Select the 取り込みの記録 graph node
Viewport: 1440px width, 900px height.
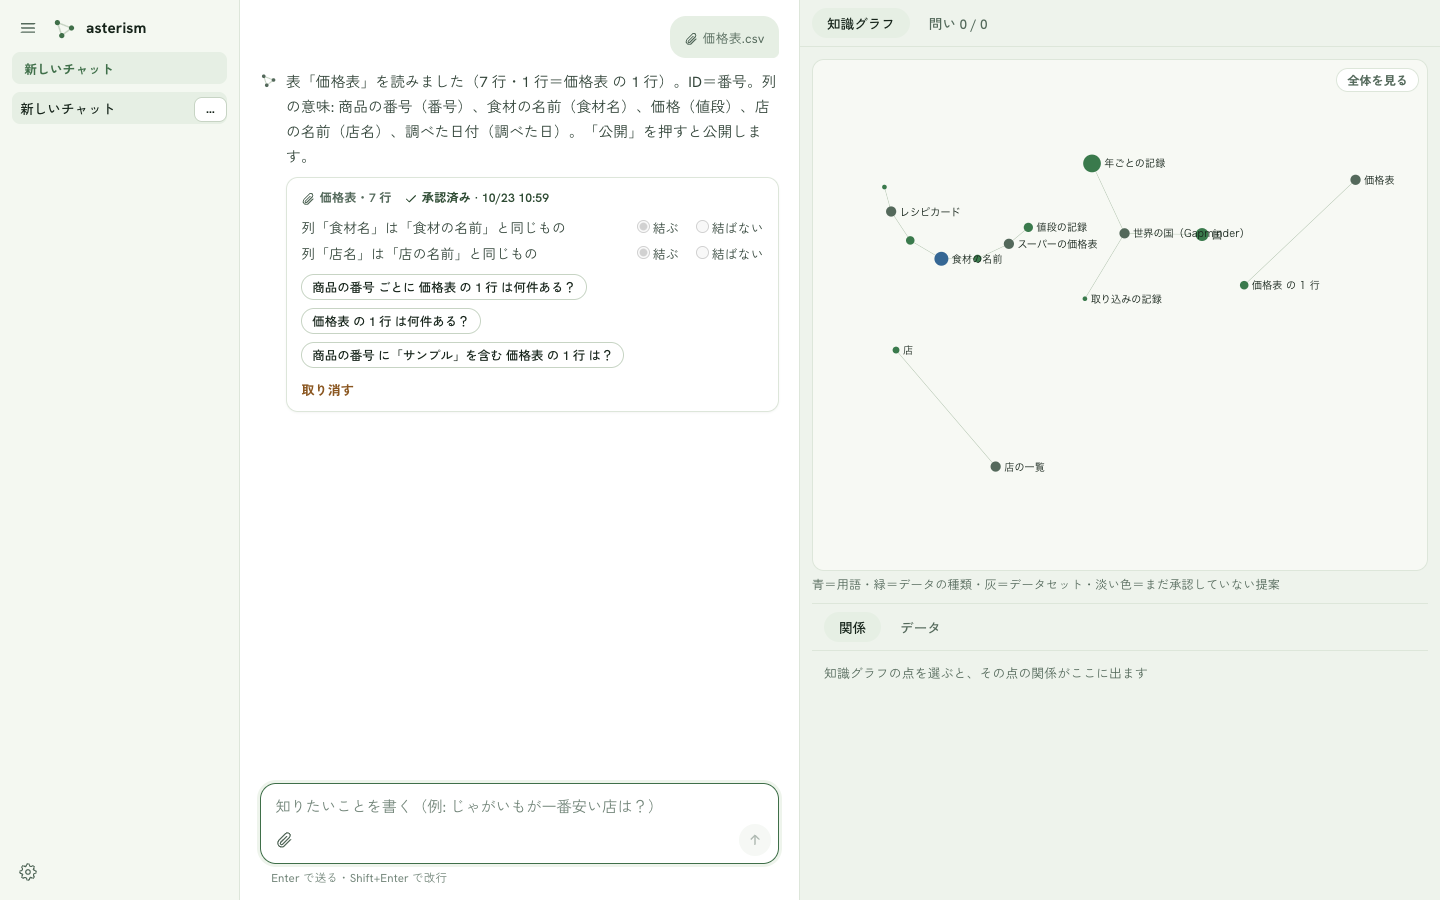(x=1085, y=299)
